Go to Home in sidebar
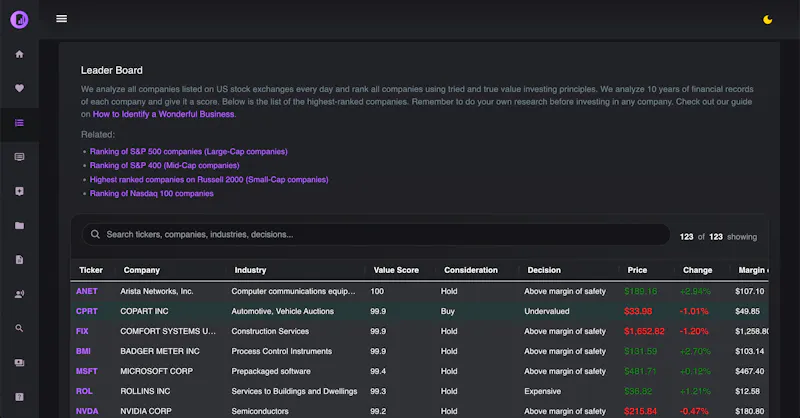Screen dimensions: 800x418 (19, 54)
